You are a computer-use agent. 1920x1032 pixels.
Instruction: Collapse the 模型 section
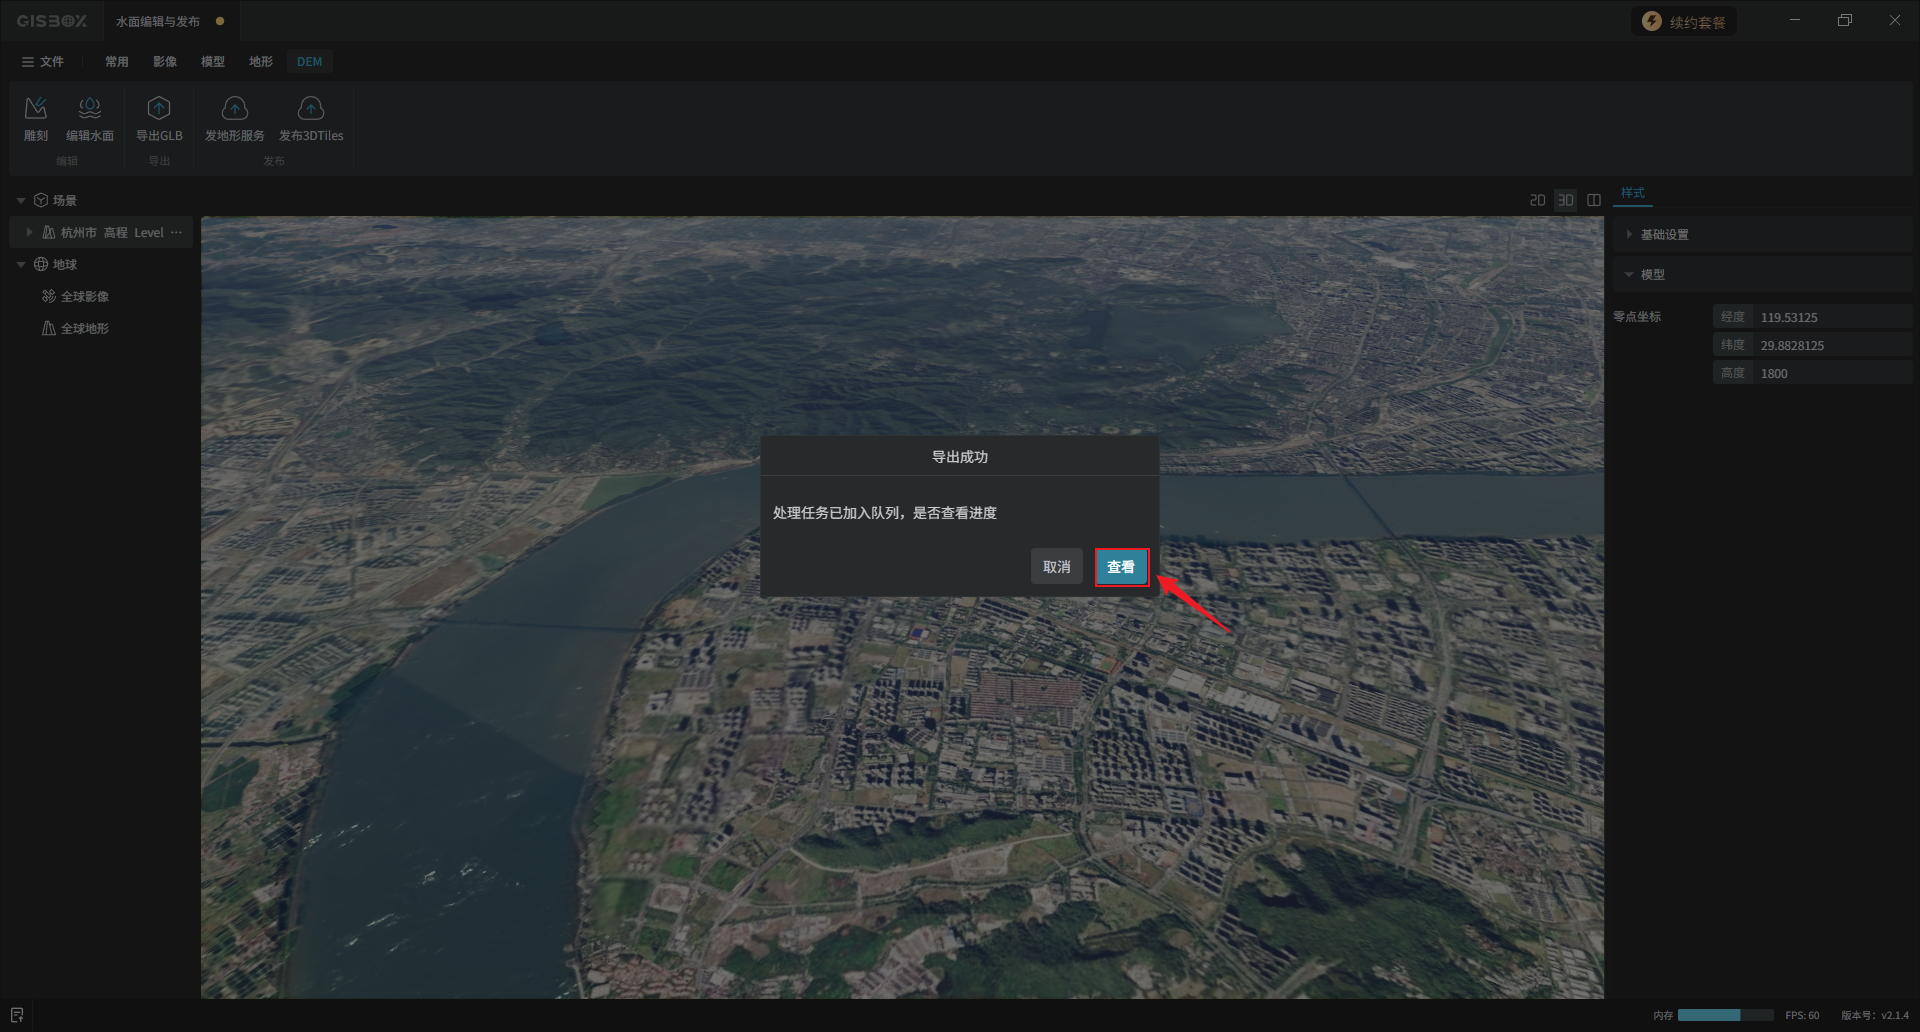(x=1629, y=274)
